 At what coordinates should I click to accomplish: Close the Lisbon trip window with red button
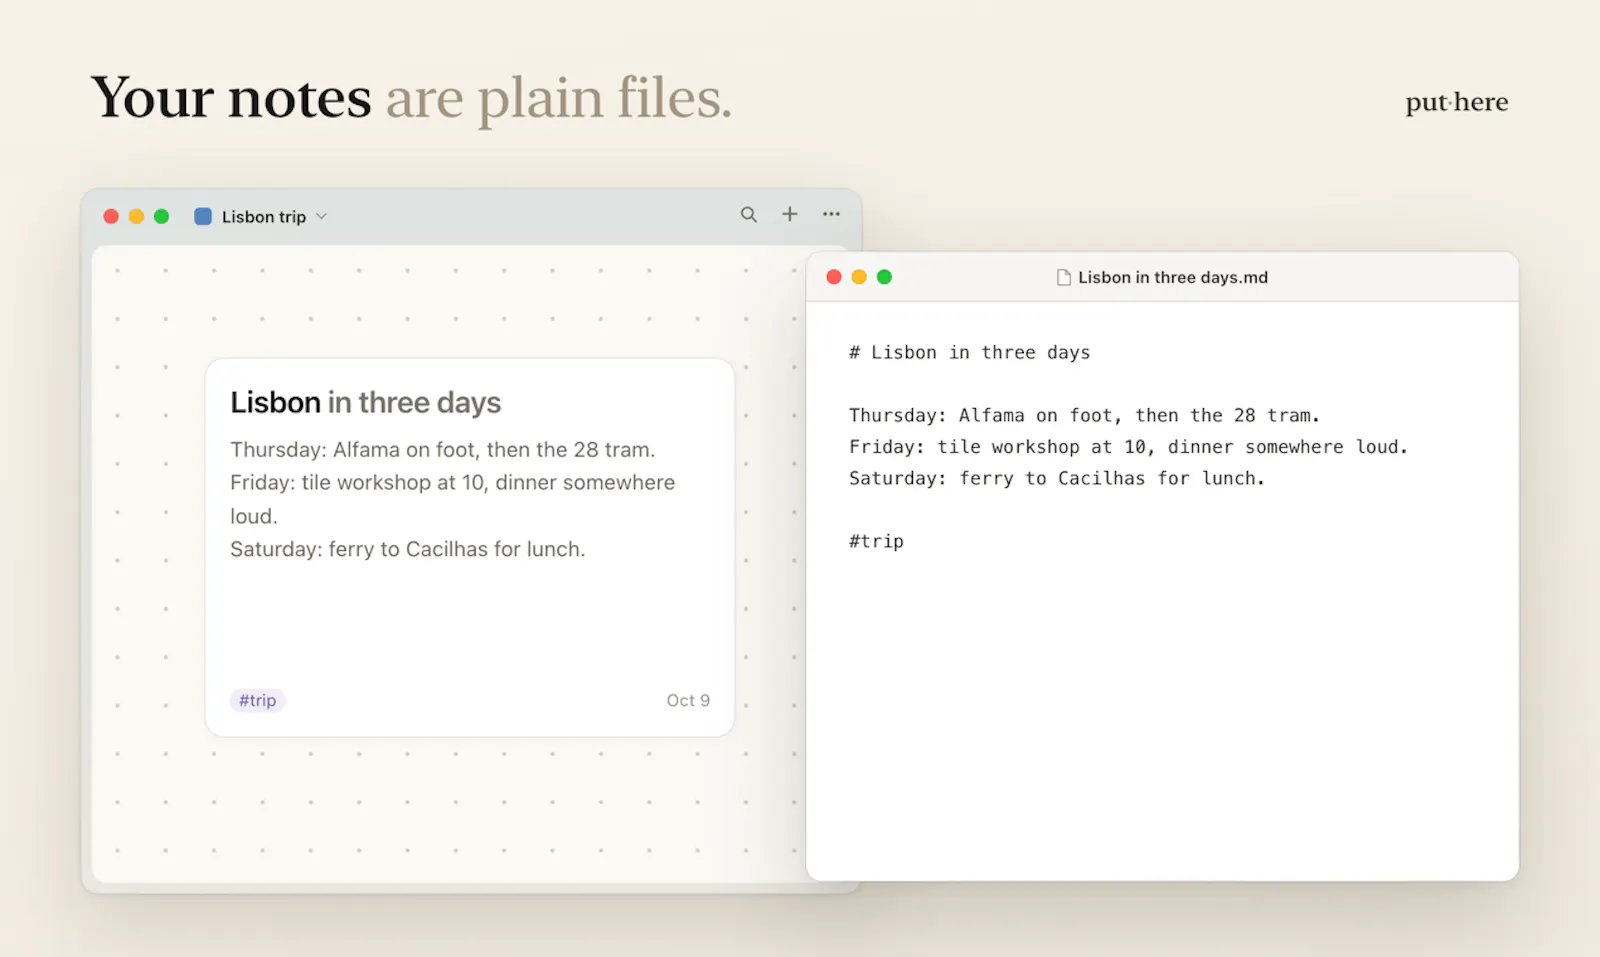pos(111,216)
